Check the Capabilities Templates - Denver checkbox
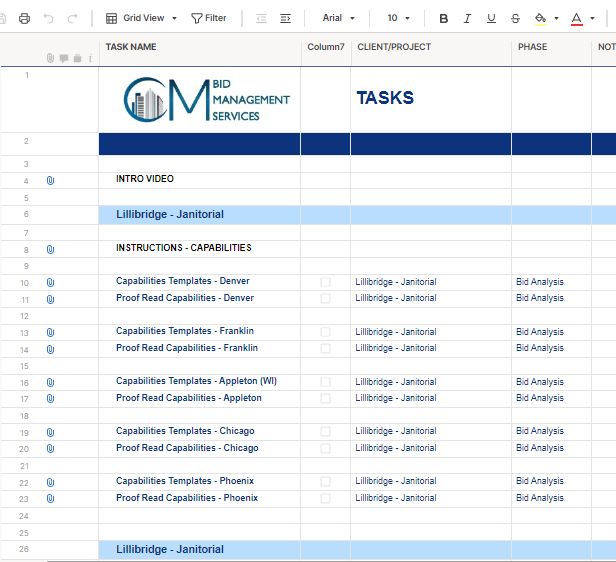 (x=325, y=282)
